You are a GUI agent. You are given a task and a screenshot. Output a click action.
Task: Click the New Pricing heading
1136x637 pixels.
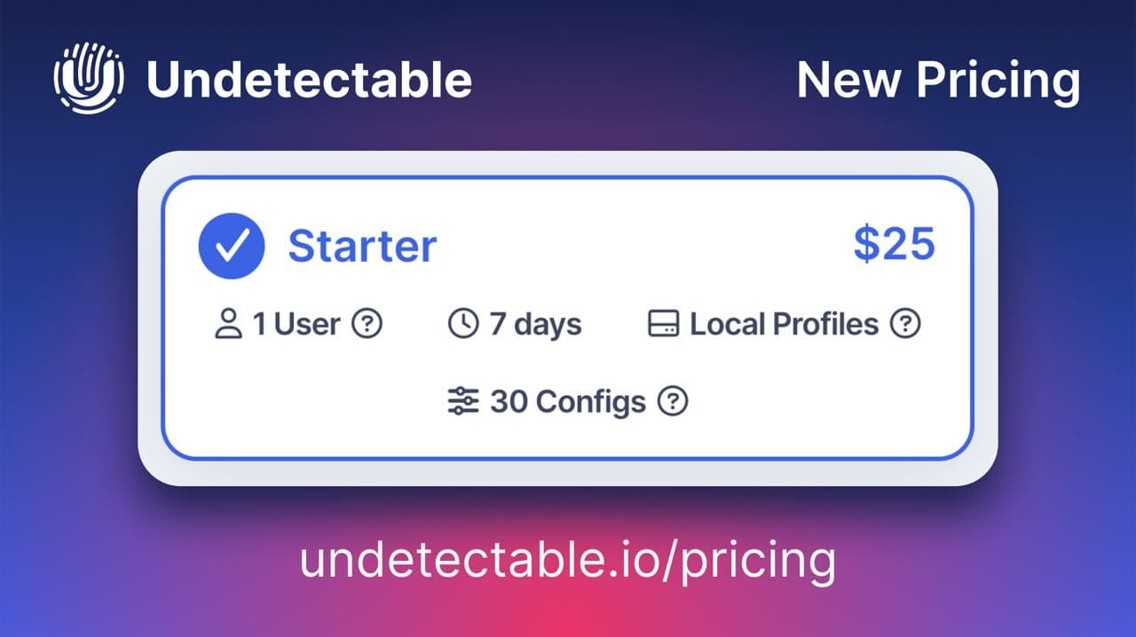(938, 80)
